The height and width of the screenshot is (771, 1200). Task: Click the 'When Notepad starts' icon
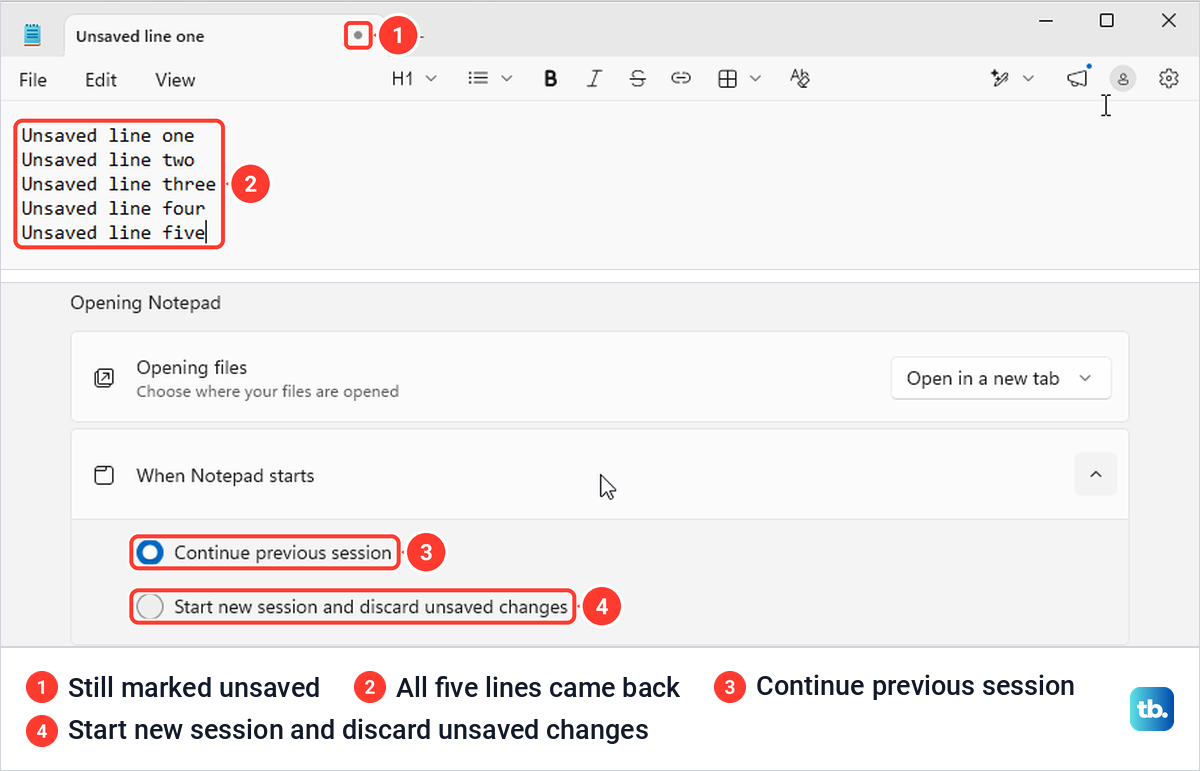click(104, 475)
